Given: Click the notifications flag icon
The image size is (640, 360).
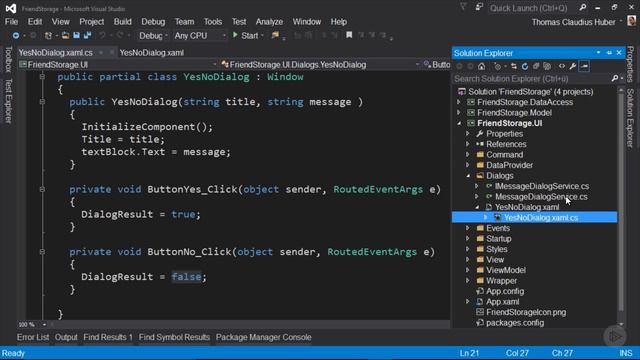Looking at the screenshot, I should point(463,7).
